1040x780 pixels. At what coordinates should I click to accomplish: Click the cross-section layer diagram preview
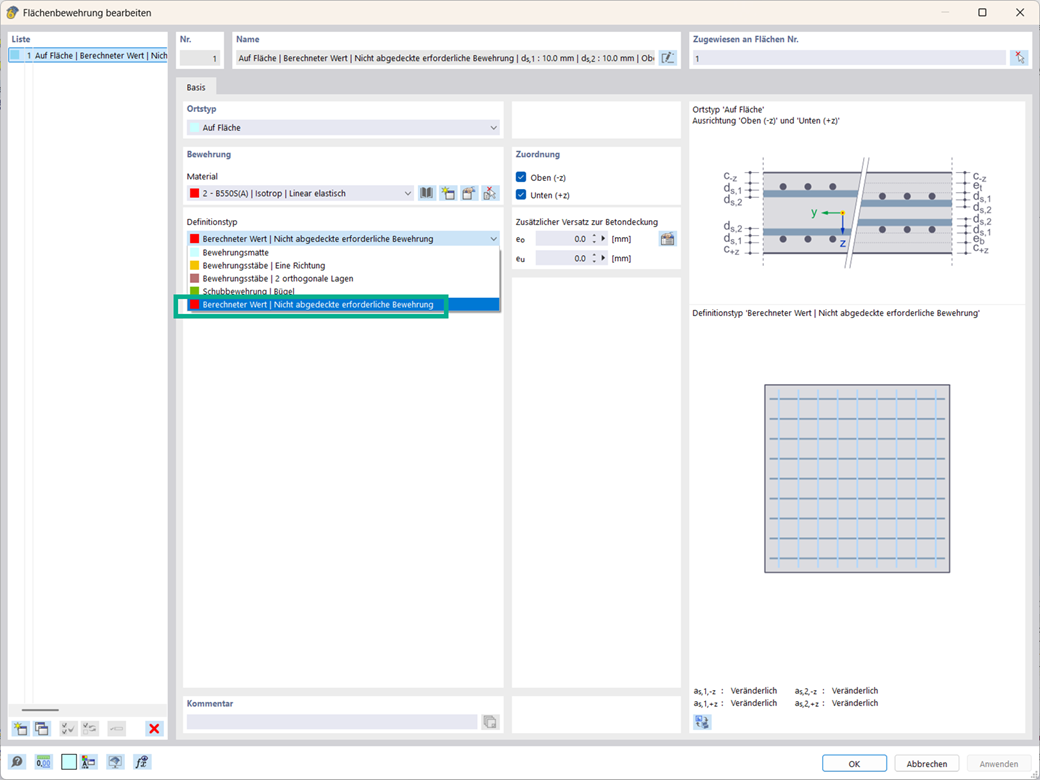(x=857, y=213)
